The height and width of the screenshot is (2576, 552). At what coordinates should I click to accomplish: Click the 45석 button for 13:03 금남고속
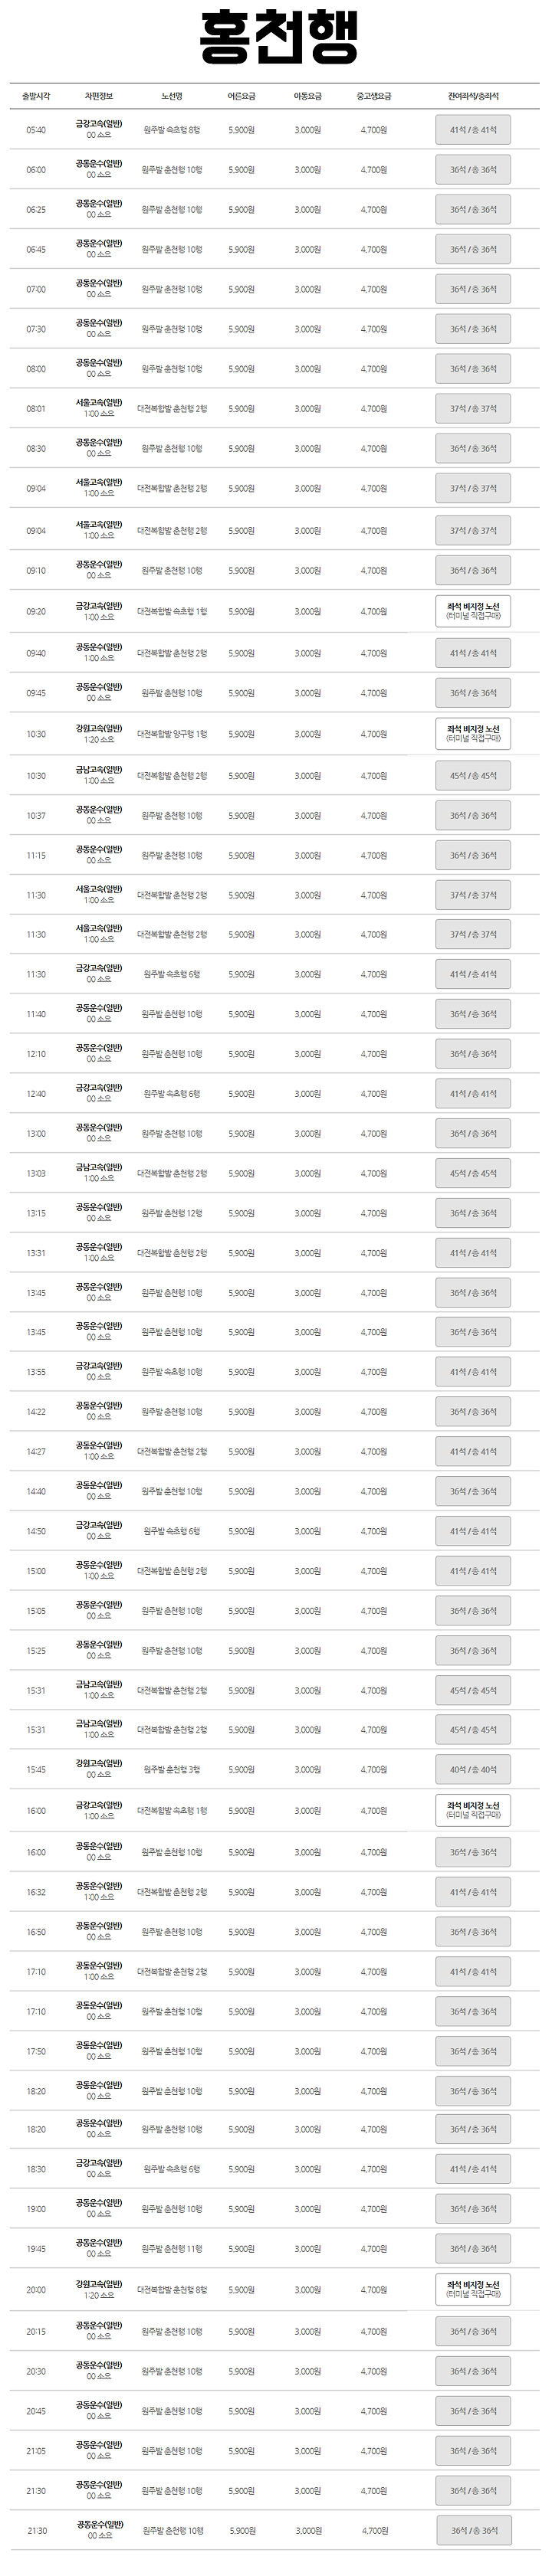(473, 1174)
